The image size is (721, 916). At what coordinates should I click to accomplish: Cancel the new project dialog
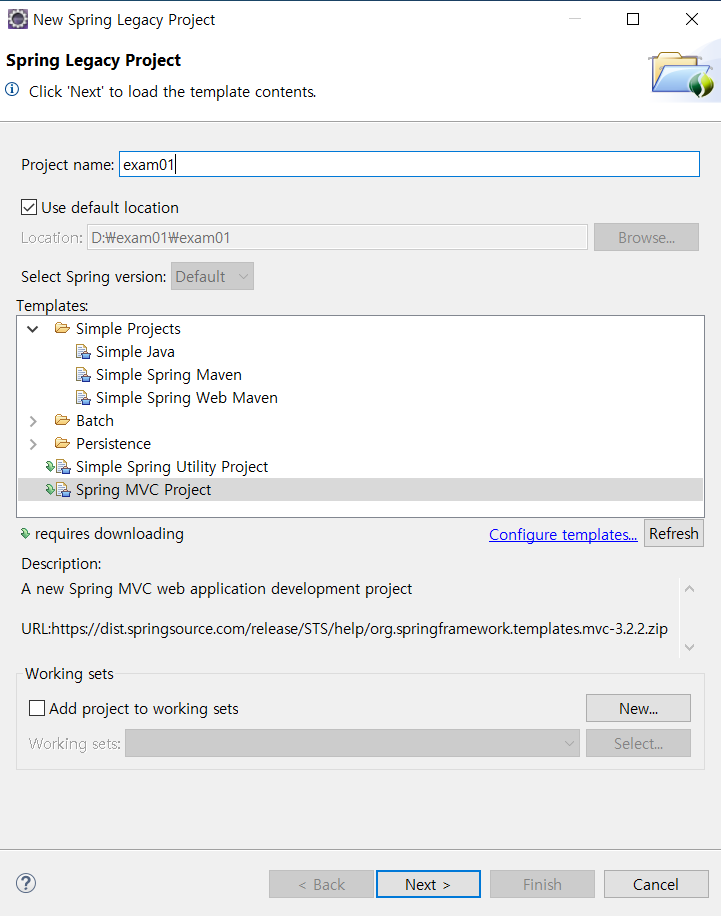click(656, 884)
